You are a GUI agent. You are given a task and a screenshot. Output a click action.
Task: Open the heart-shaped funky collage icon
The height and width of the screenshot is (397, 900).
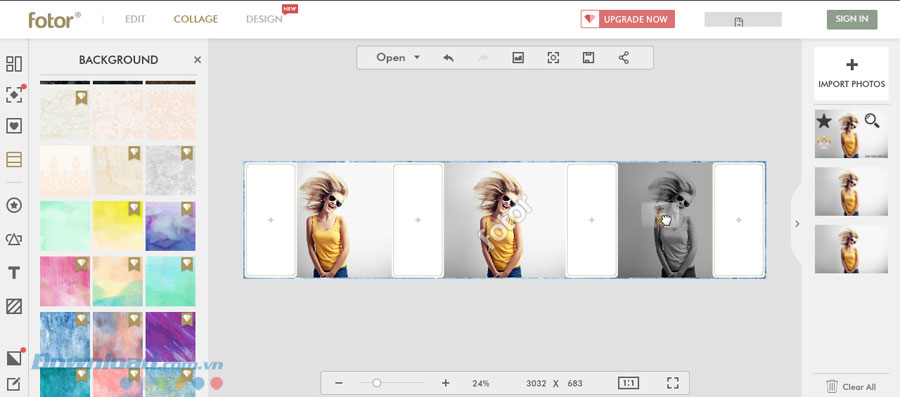pos(14,126)
